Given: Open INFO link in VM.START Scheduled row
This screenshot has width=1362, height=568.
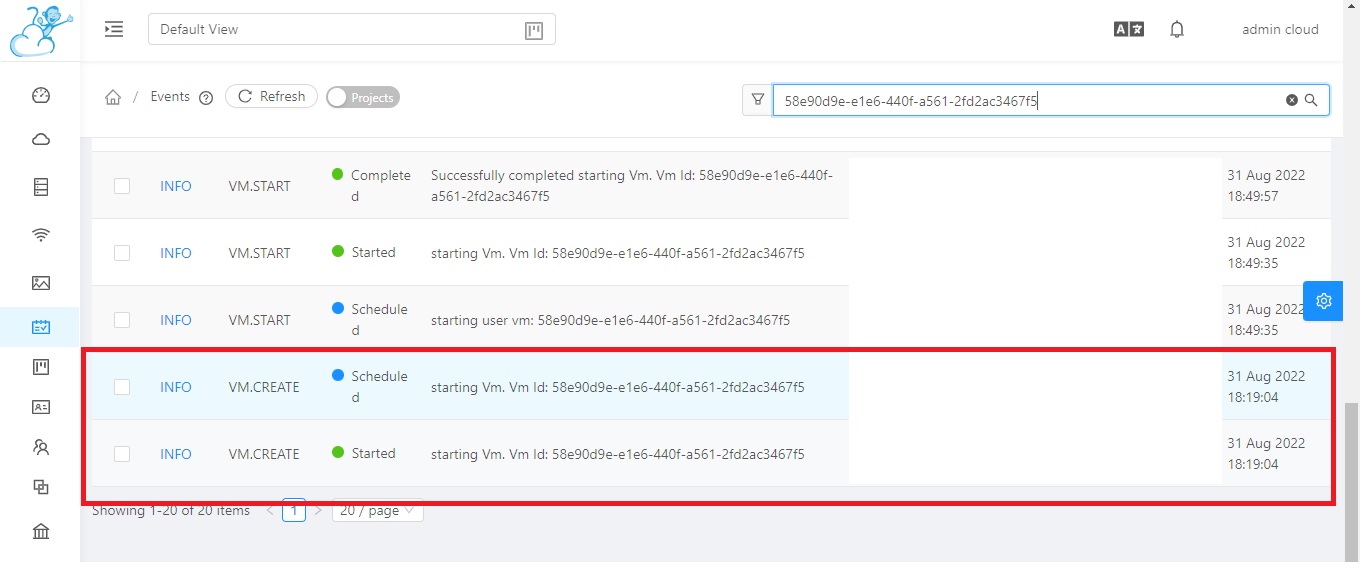Looking at the screenshot, I should pyautogui.click(x=176, y=320).
